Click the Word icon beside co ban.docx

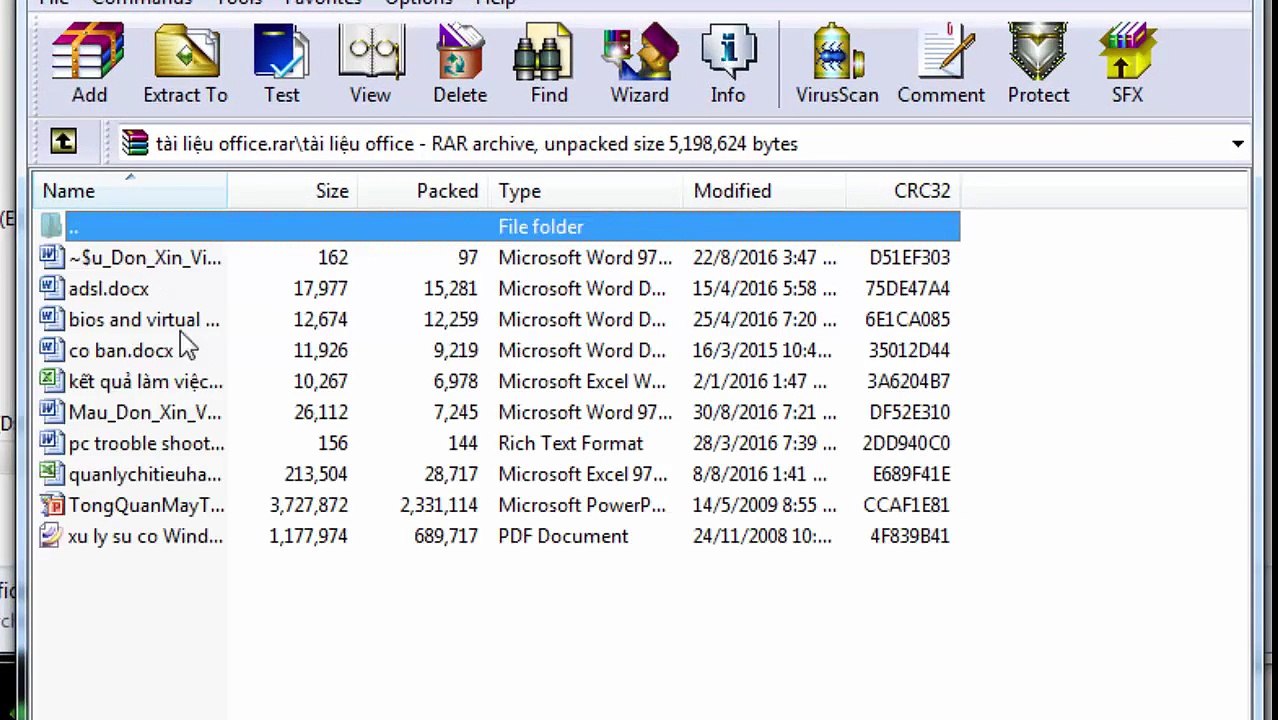51,350
